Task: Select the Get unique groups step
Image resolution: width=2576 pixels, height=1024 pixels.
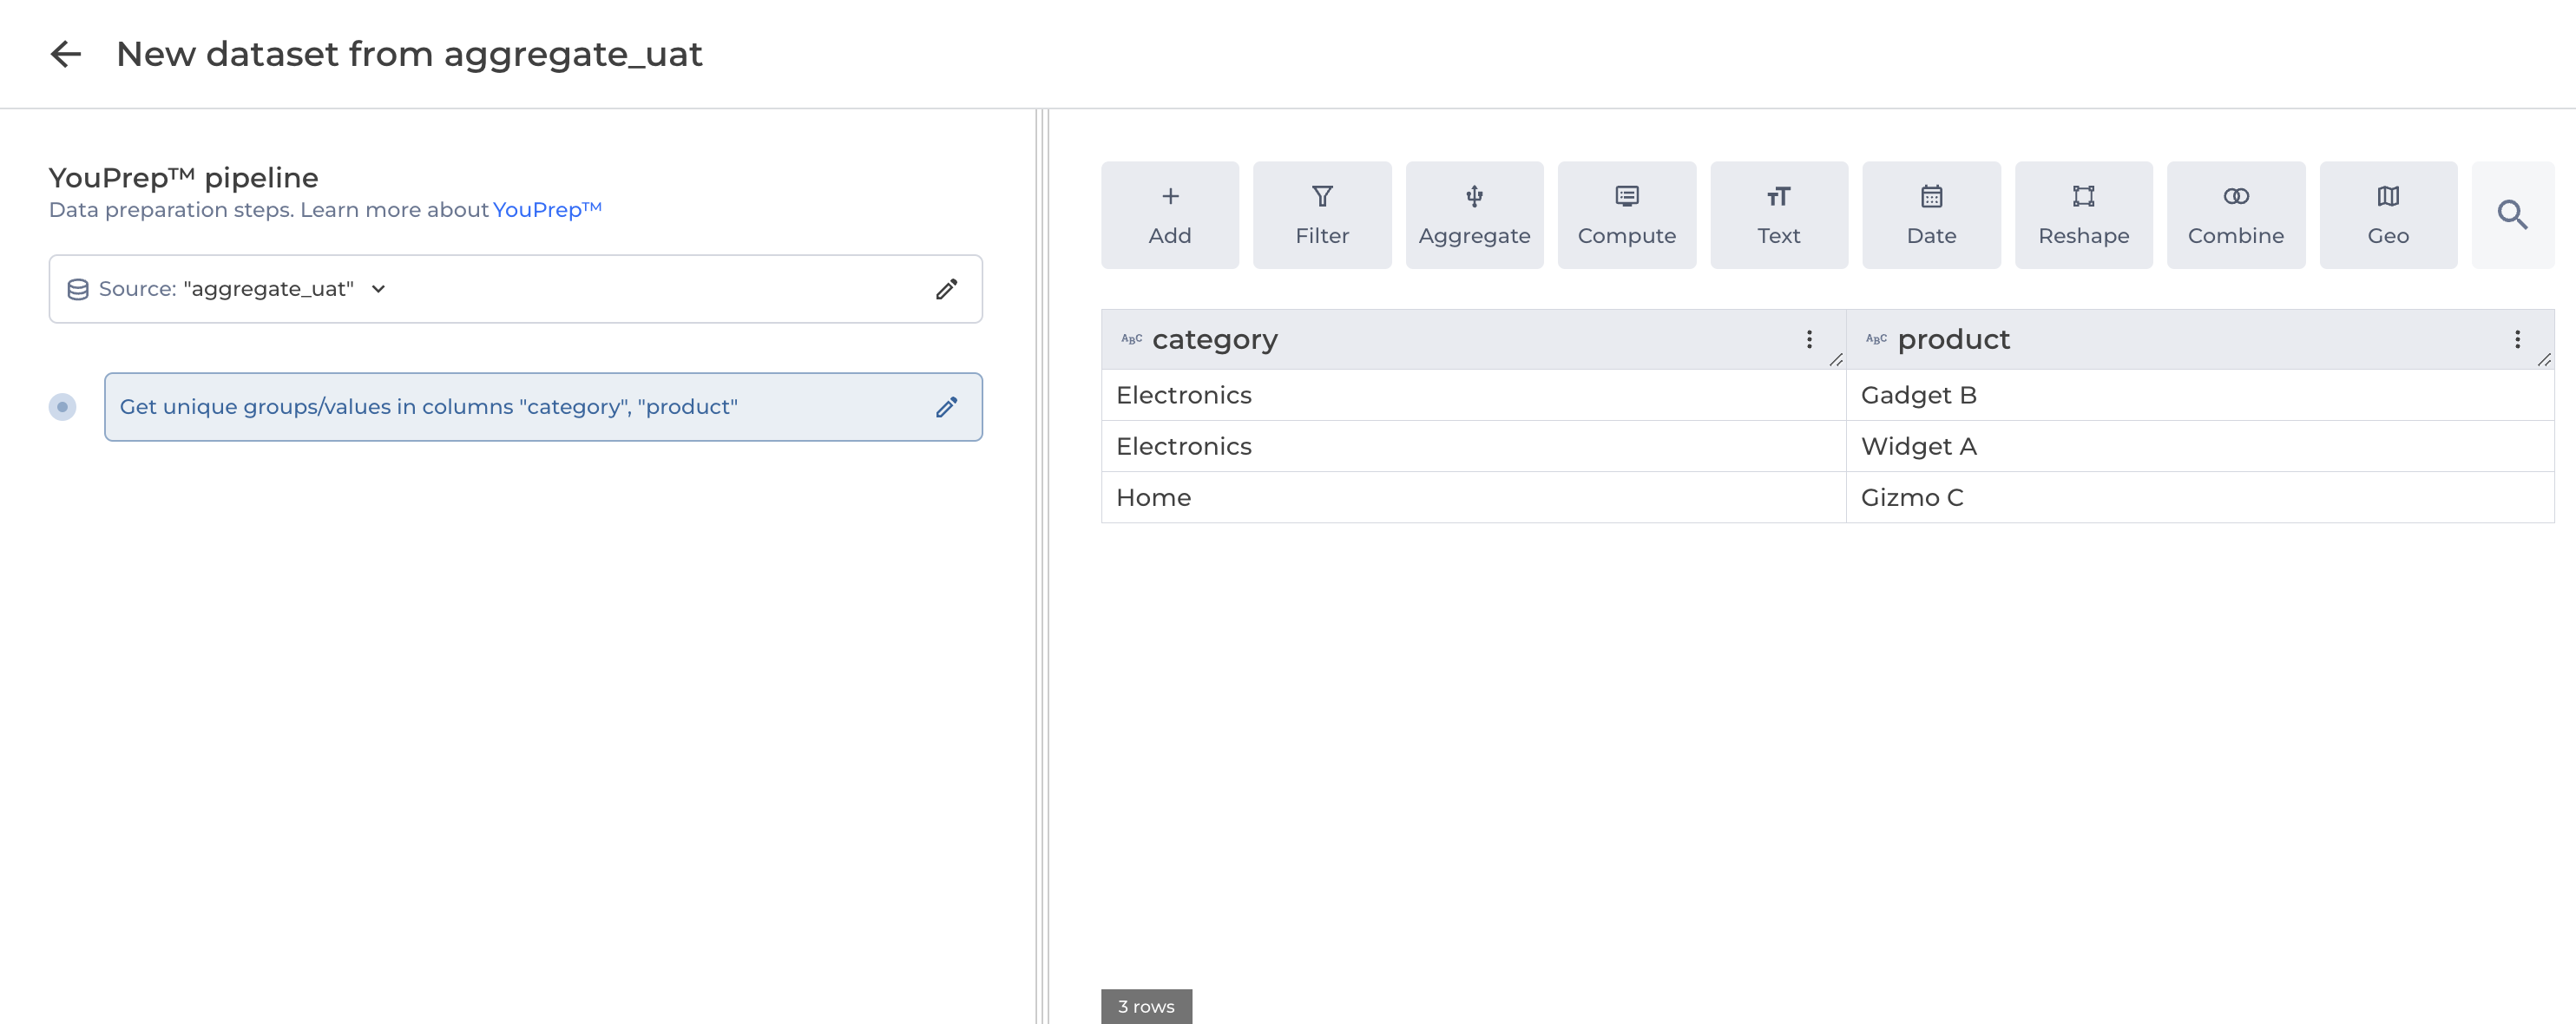Action: [x=428, y=407]
